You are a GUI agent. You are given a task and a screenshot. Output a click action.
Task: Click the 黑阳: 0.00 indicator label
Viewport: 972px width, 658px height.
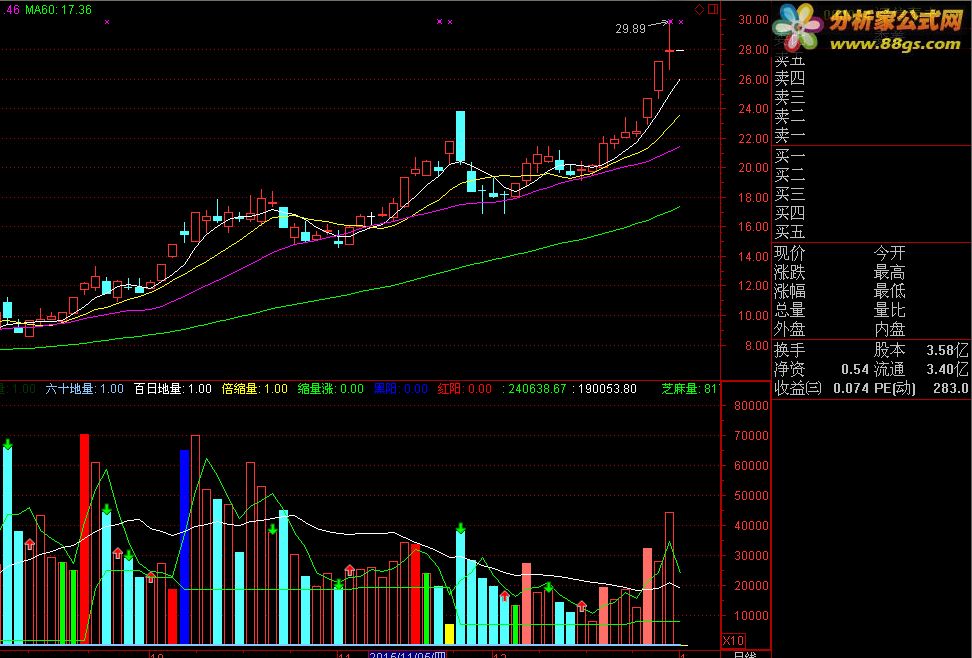(400, 389)
